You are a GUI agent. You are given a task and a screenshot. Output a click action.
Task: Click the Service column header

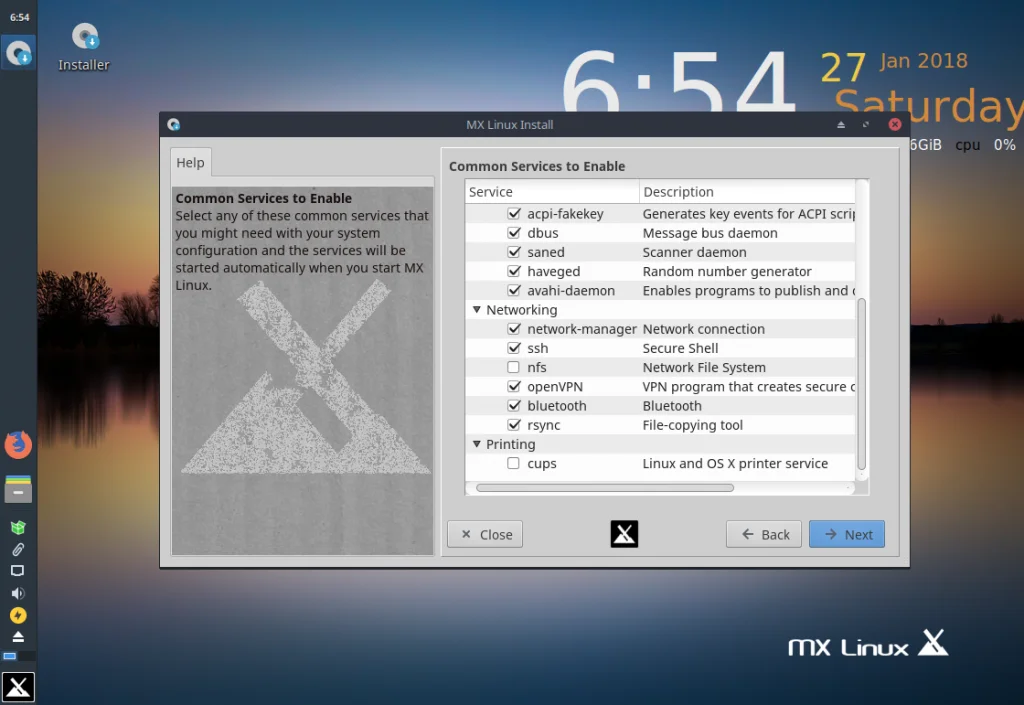tap(552, 192)
